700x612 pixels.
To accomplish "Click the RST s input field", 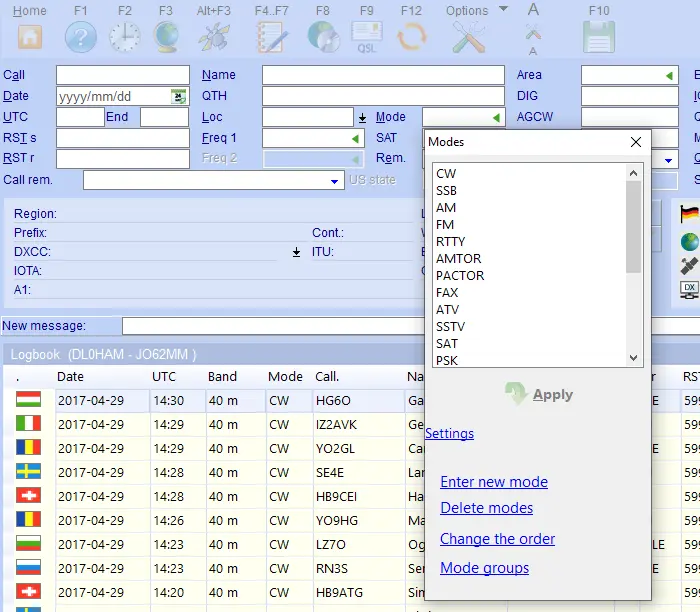I will click(x=123, y=138).
